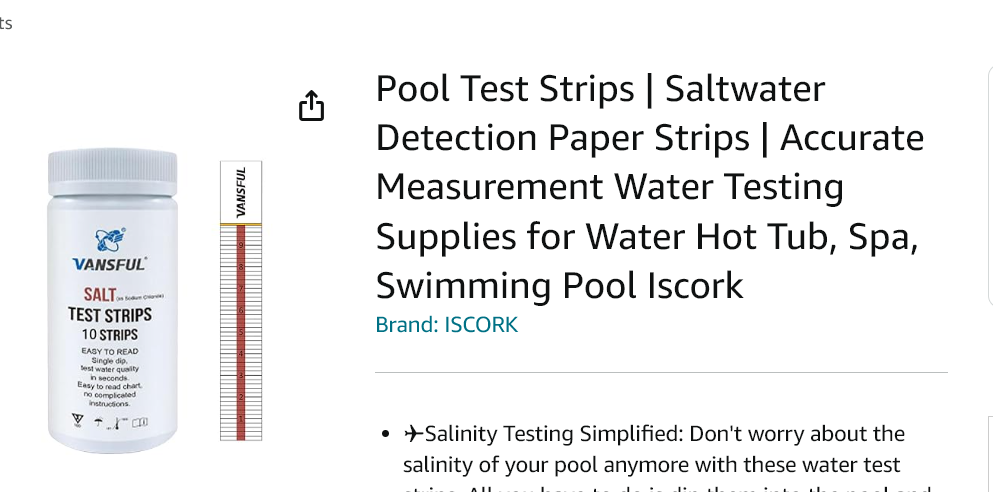Viewport: 993px width, 492px height.
Task: Click 'EASY TO READ' text on the bottle
Action: tap(110, 352)
